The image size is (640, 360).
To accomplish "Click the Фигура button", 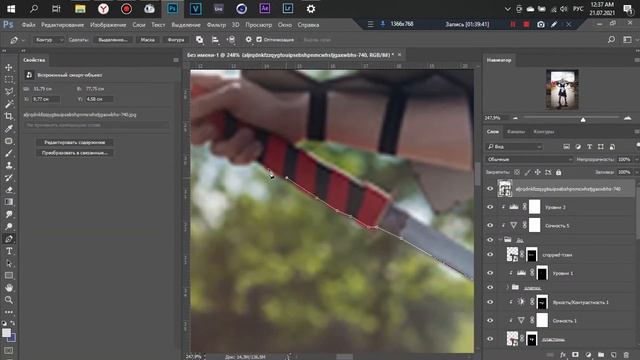I will coord(176,40).
